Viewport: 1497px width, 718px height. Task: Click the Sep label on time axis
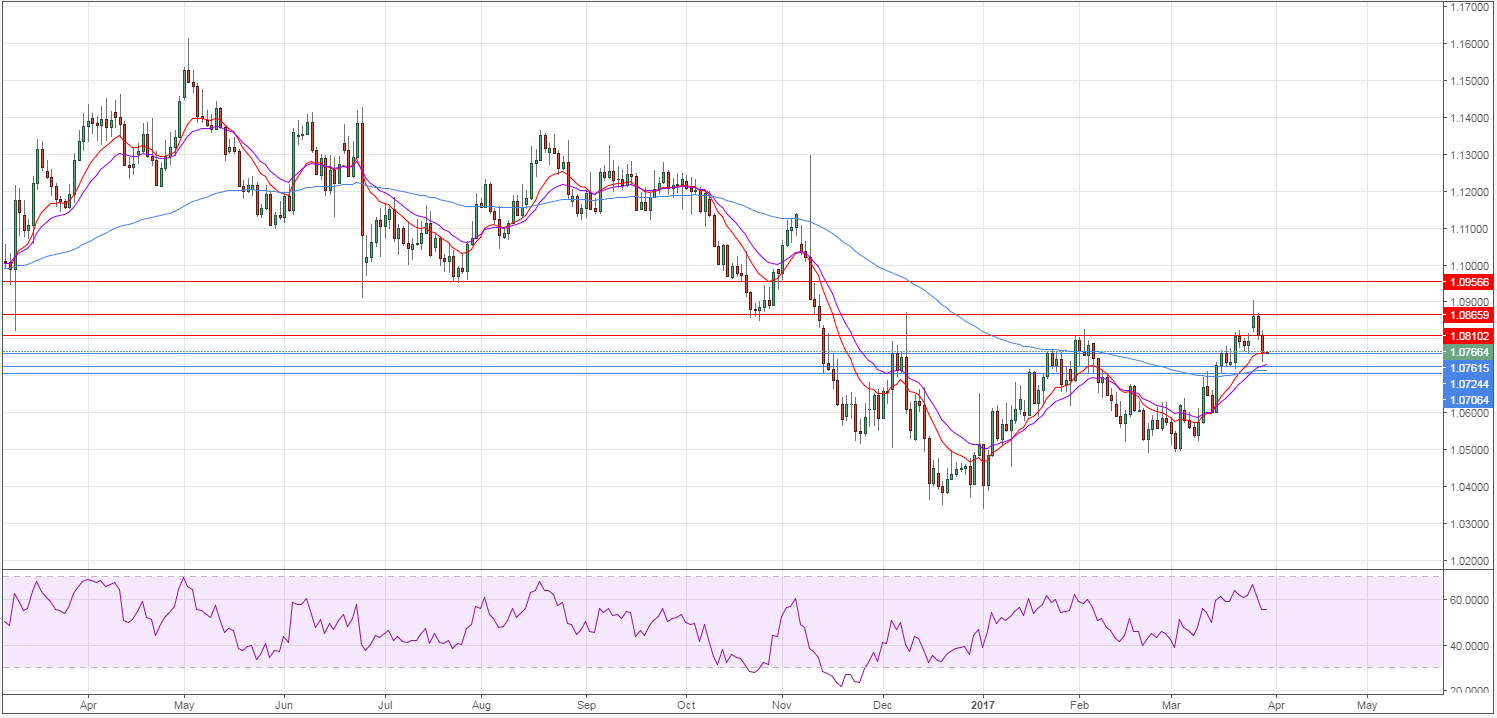[x=586, y=706]
